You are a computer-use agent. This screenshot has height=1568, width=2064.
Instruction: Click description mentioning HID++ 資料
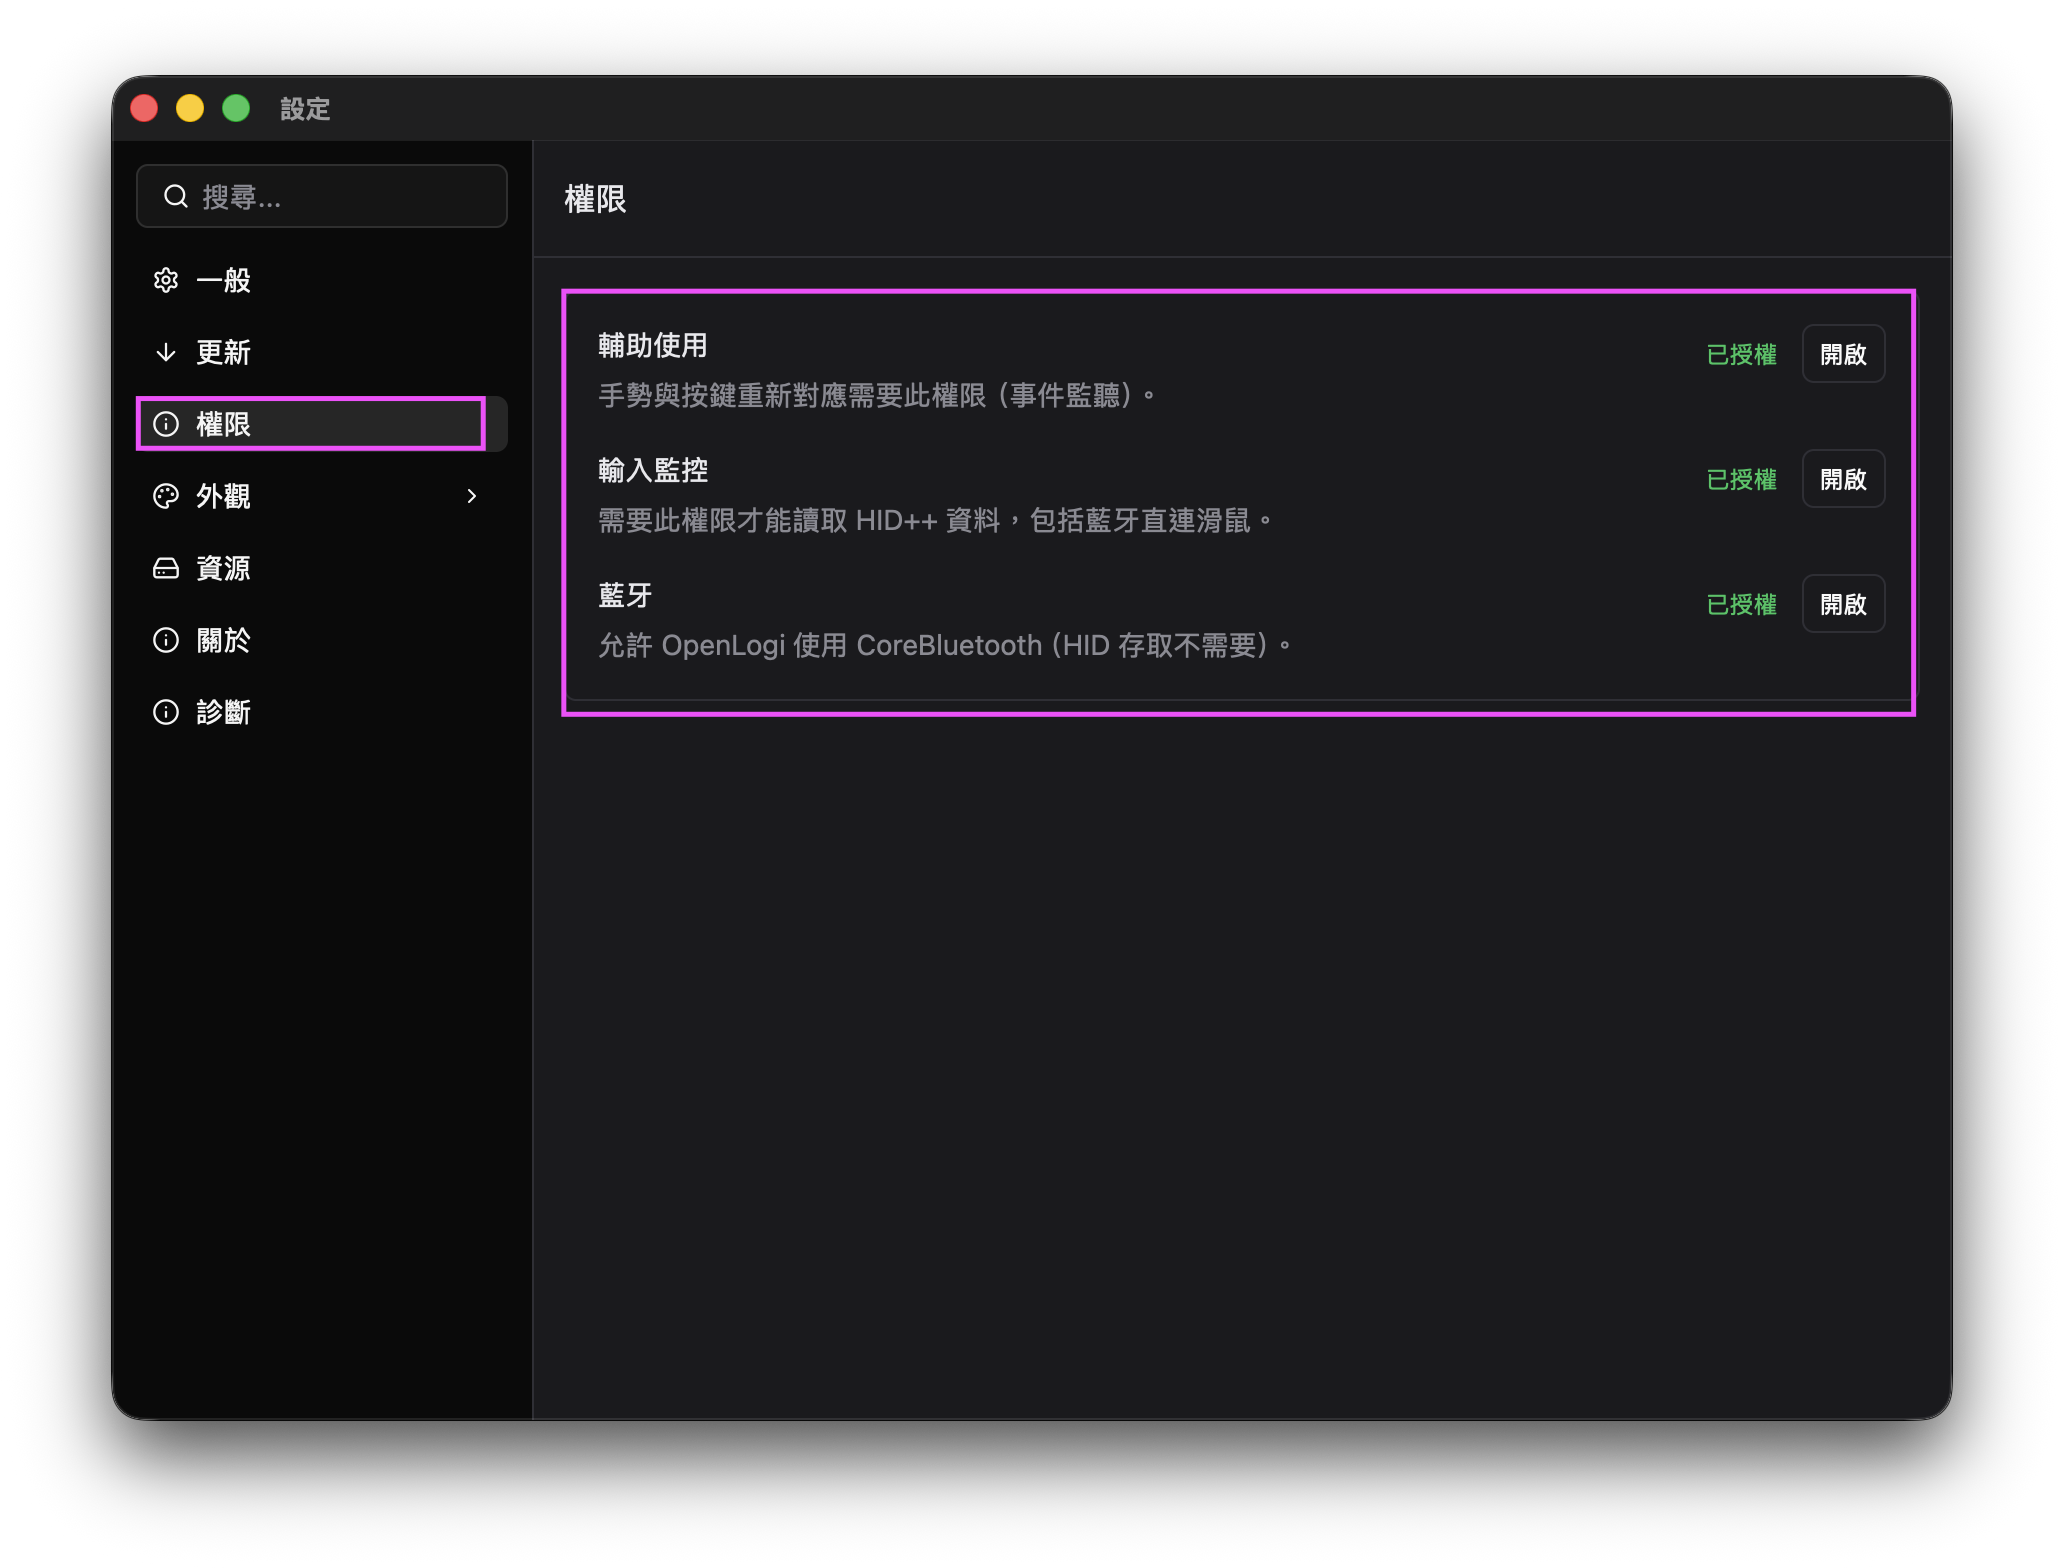coord(935,520)
